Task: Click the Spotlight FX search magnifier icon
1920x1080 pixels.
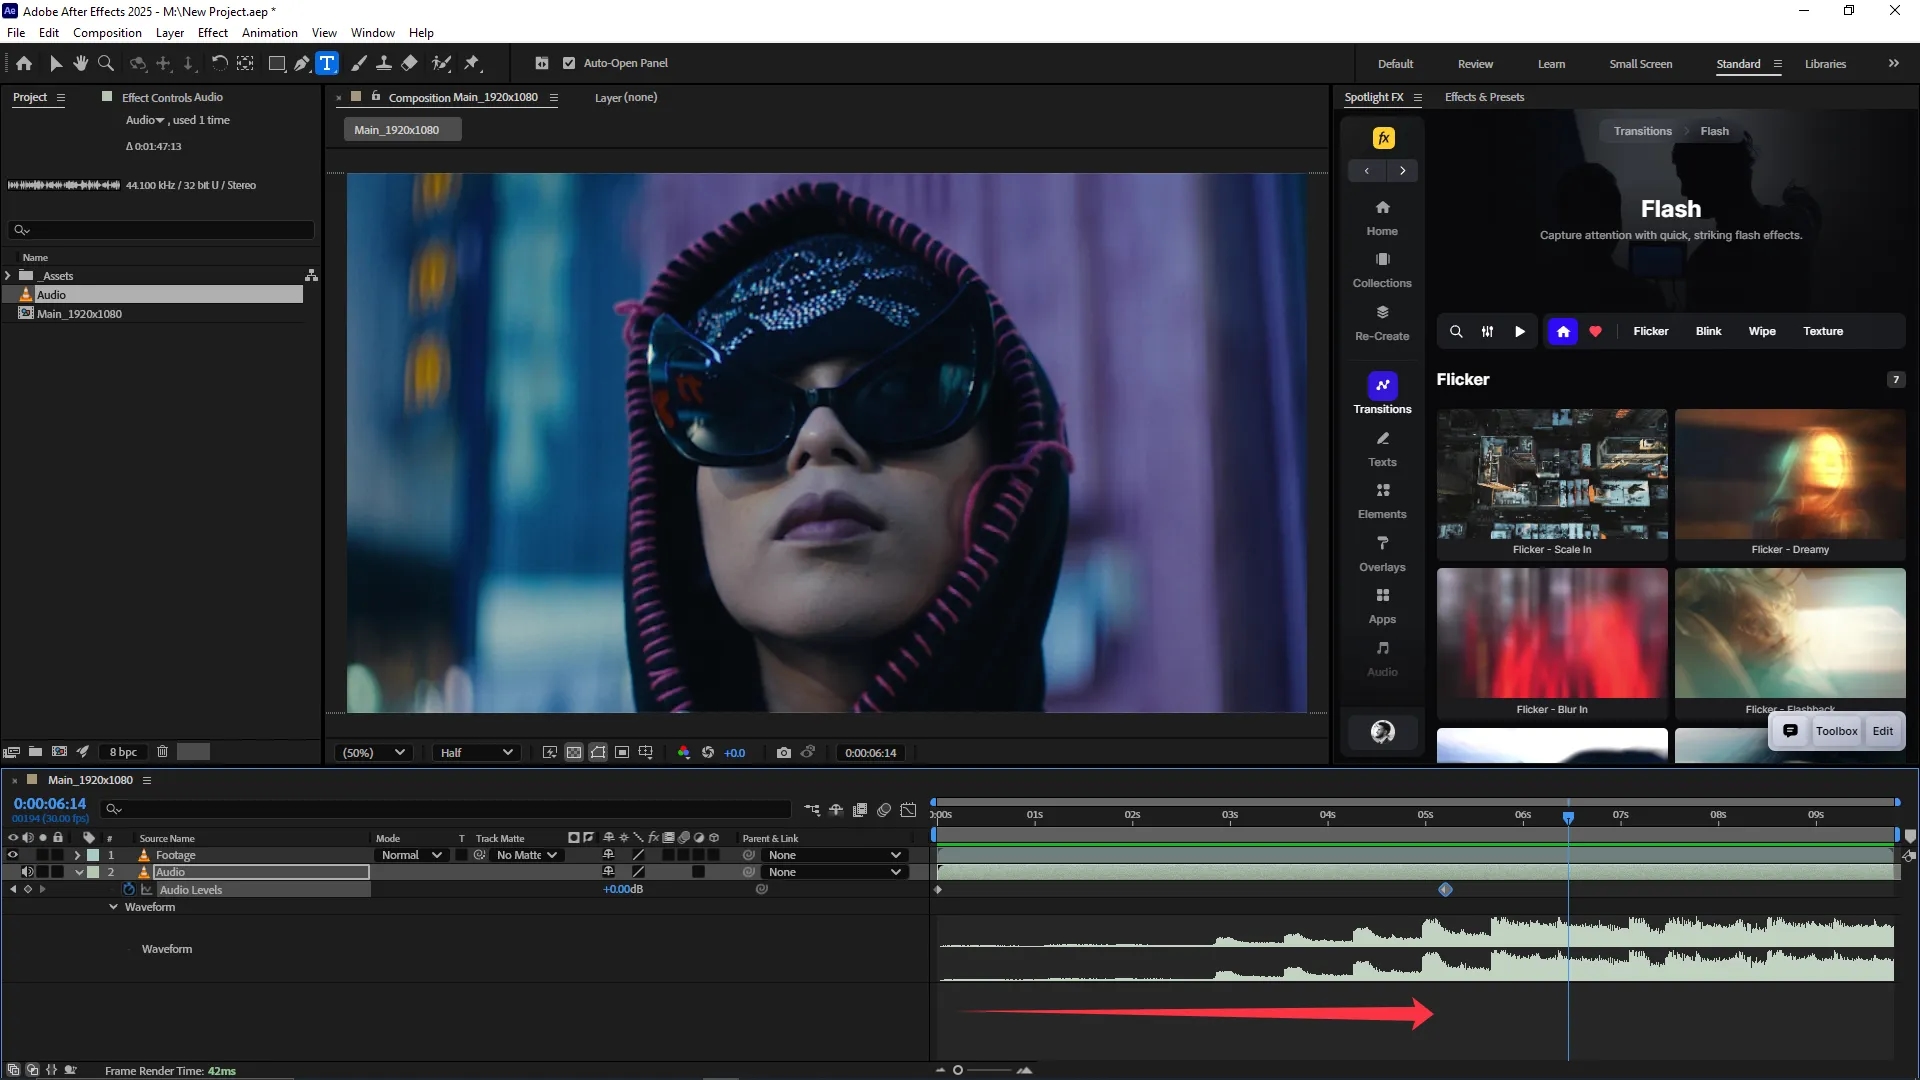Action: pyautogui.click(x=1456, y=332)
